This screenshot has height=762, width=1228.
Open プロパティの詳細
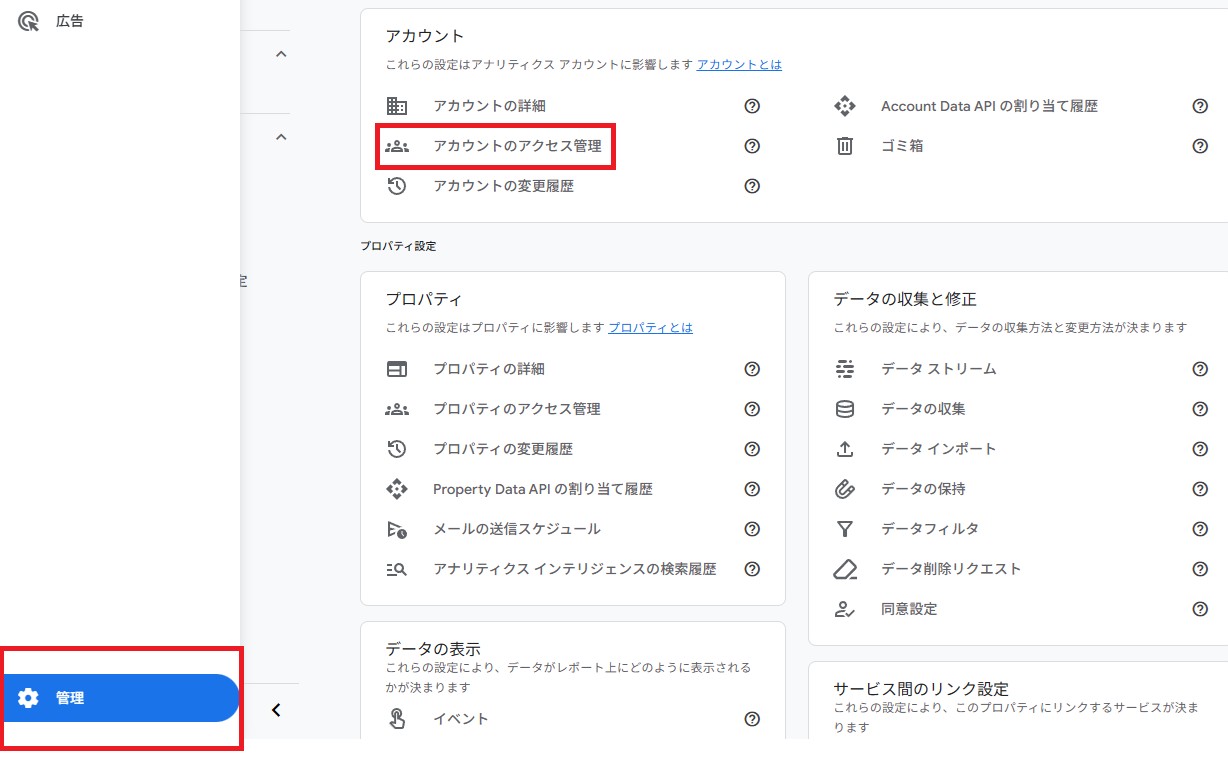coord(489,369)
